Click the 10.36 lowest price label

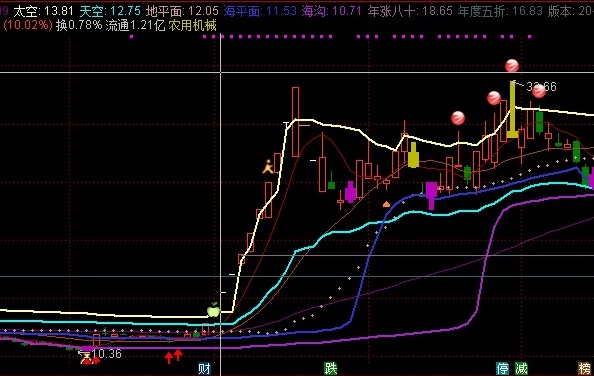(106, 354)
